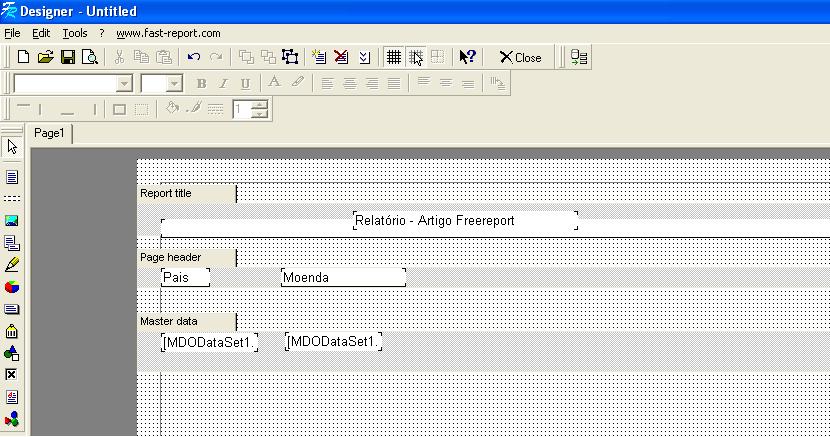Screen dimensions: 830x437
Task: Select the Moenda header text object
Action: (343, 277)
